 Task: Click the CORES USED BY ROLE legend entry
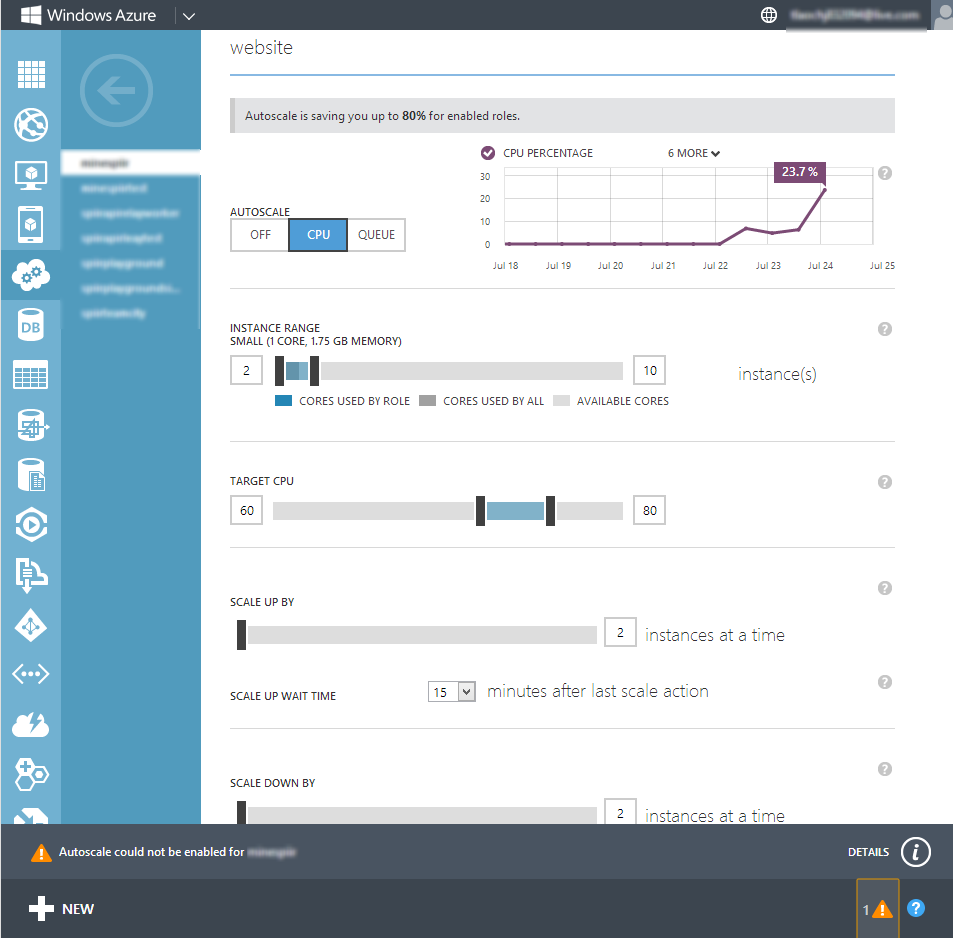(343, 401)
